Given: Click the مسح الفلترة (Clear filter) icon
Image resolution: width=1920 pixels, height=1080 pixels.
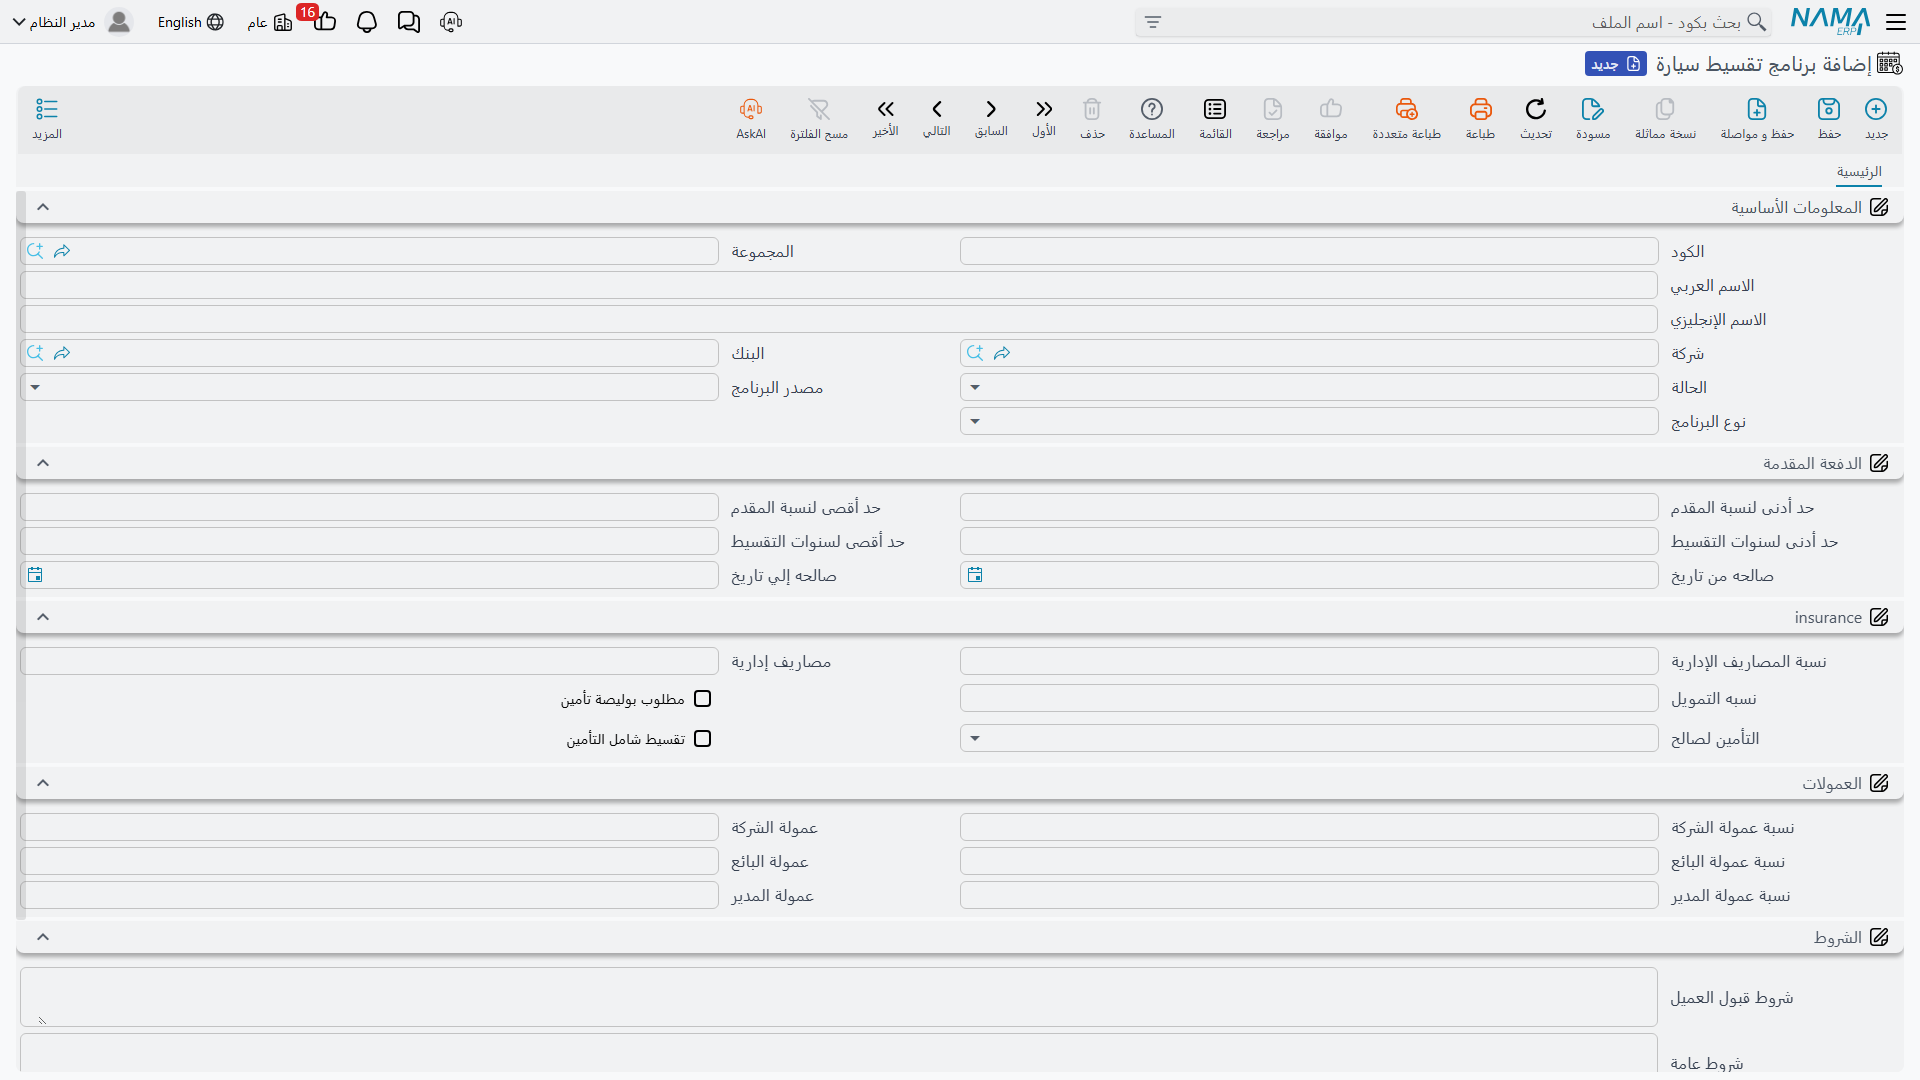Looking at the screenshot, I should coord(819,109).
